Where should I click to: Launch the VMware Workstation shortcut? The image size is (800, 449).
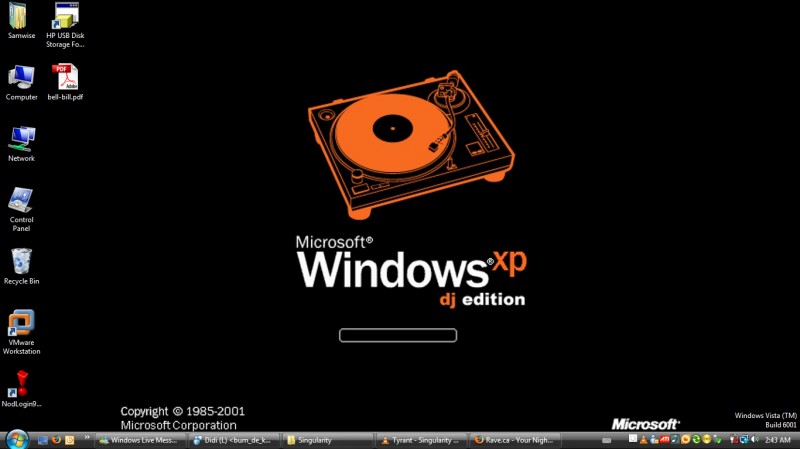coord(21,332)
